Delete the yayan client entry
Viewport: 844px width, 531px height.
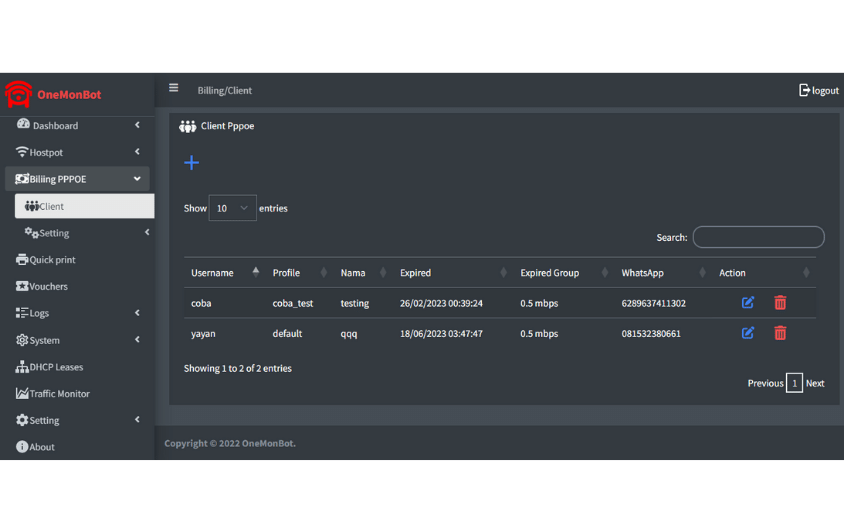pyautogui.click(x=780, y=333)
